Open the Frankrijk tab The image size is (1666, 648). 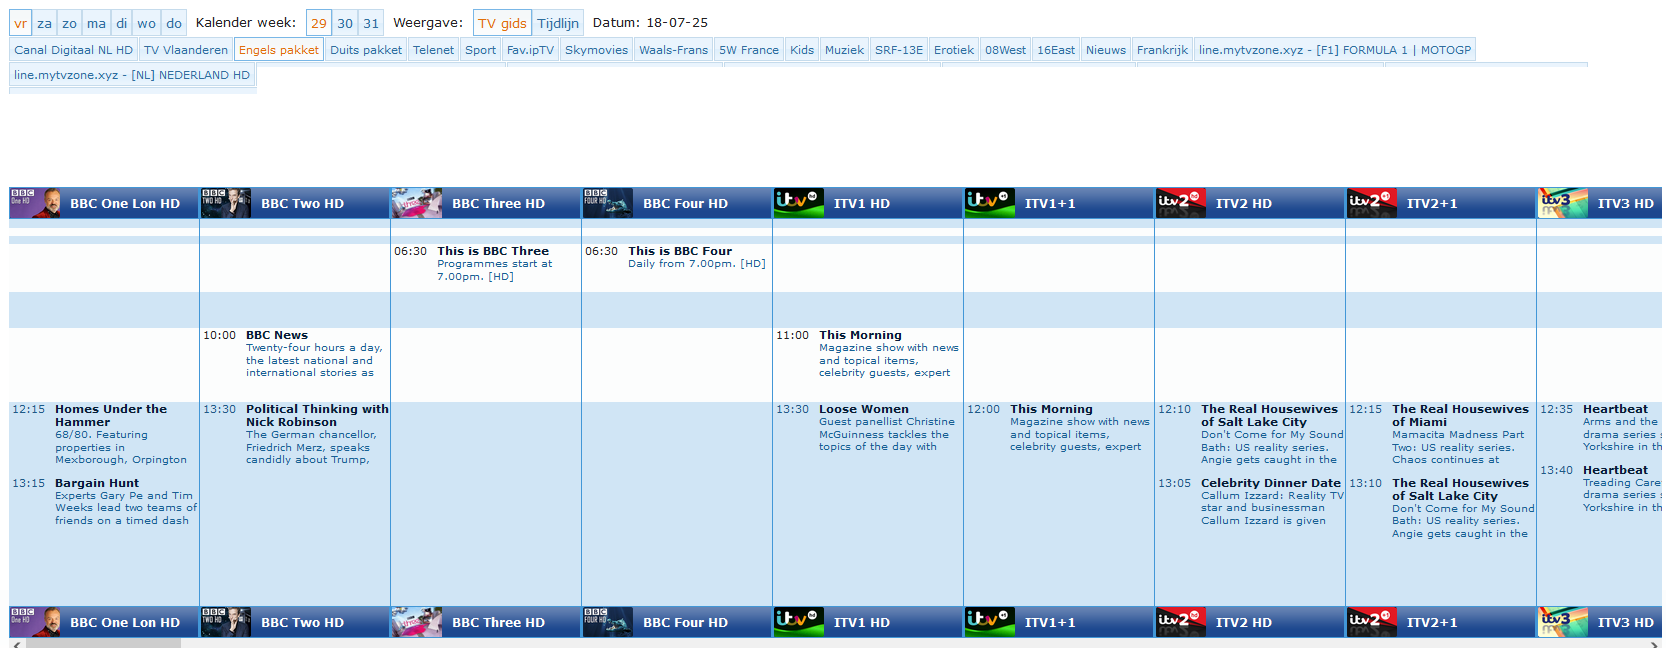[1162, 50]
